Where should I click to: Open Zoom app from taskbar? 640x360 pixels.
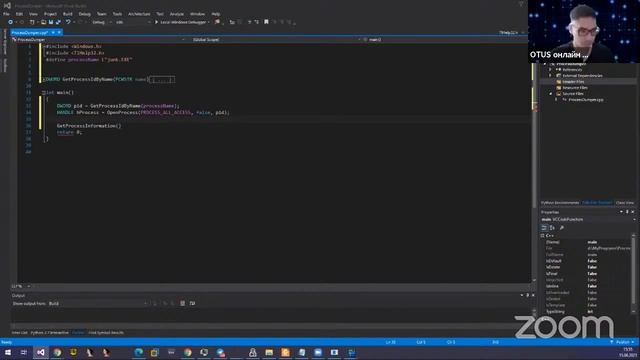coord(318,353)
